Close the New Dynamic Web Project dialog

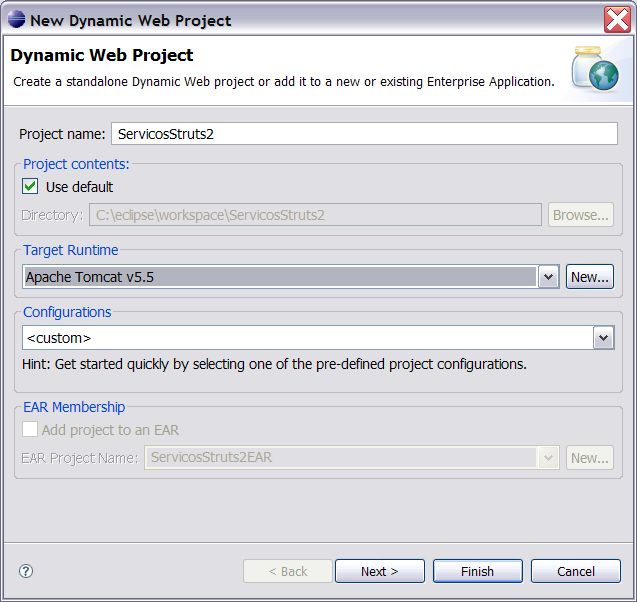point(617,19)
